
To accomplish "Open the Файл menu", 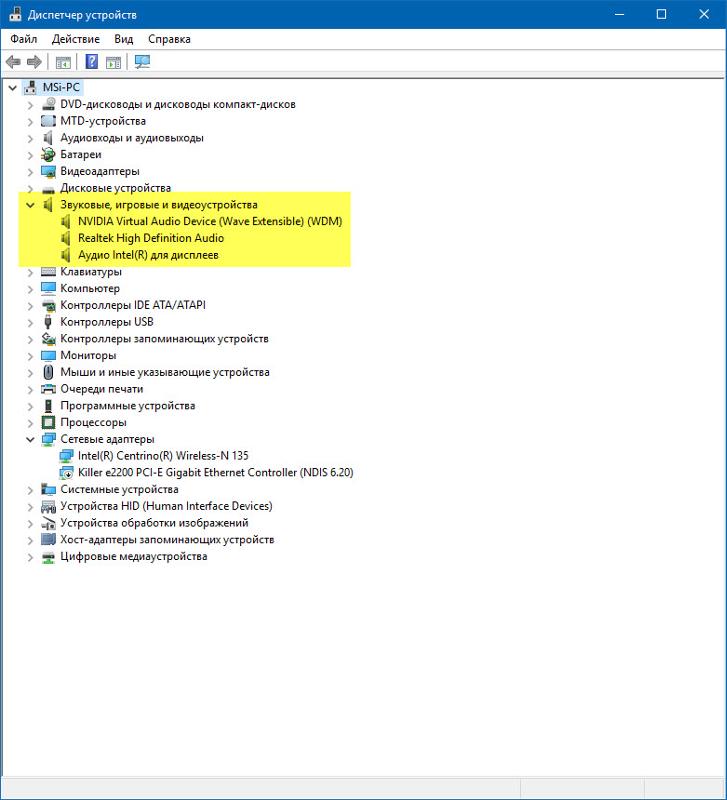I will point(24,39).
